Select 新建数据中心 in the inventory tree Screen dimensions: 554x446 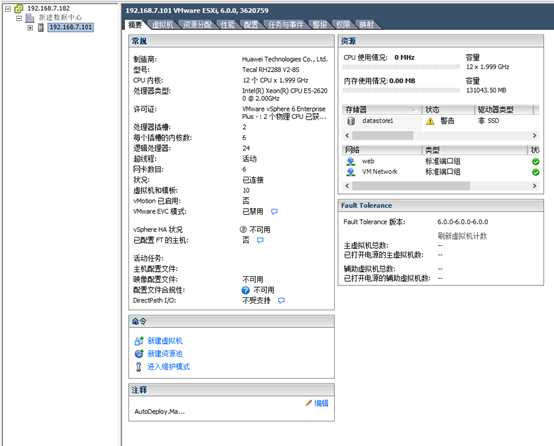[60, 17]
